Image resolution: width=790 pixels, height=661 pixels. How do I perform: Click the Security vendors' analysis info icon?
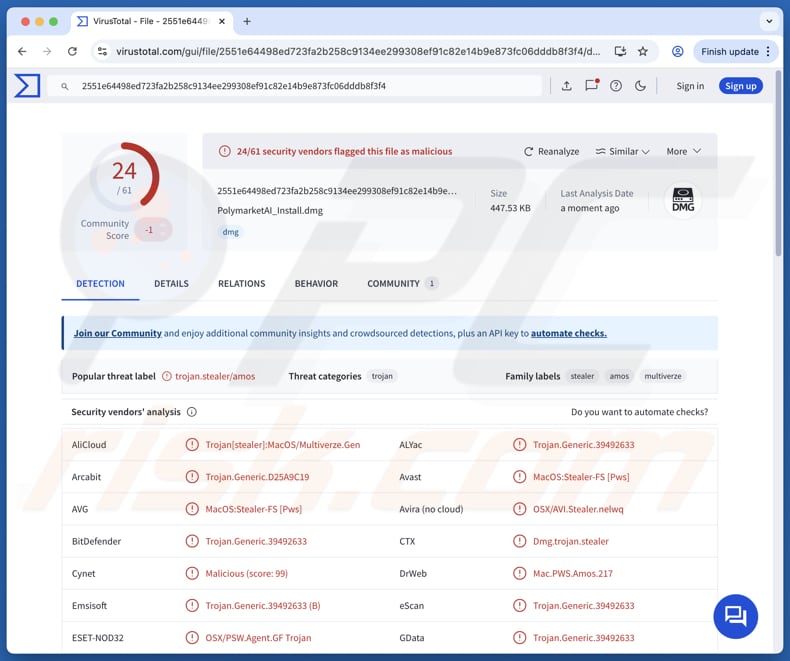point(192,412)
